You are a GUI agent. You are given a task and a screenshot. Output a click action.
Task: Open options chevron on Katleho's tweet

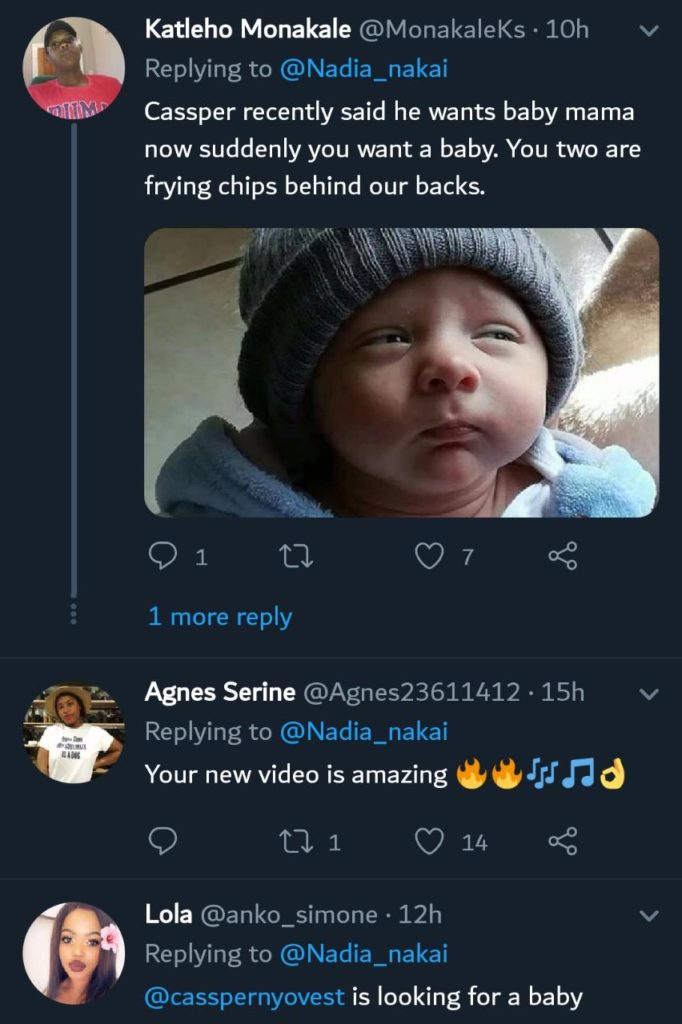(648, 31)
